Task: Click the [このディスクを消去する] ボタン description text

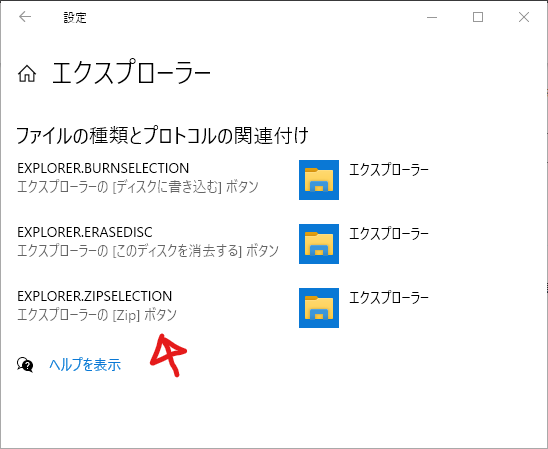Action: point(195,251)
